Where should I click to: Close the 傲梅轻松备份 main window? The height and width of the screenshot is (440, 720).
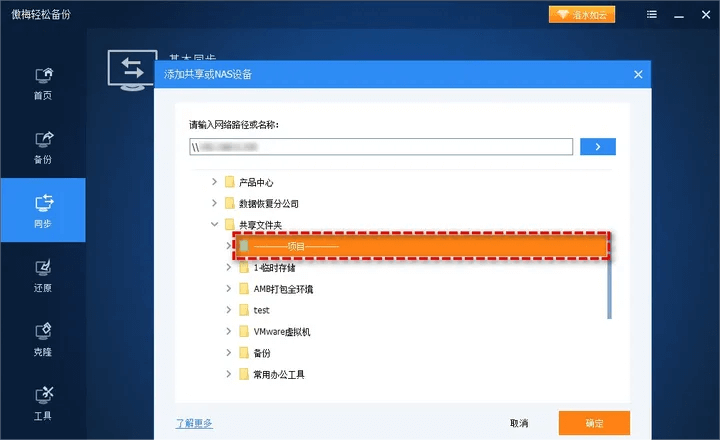pos(706,15)
